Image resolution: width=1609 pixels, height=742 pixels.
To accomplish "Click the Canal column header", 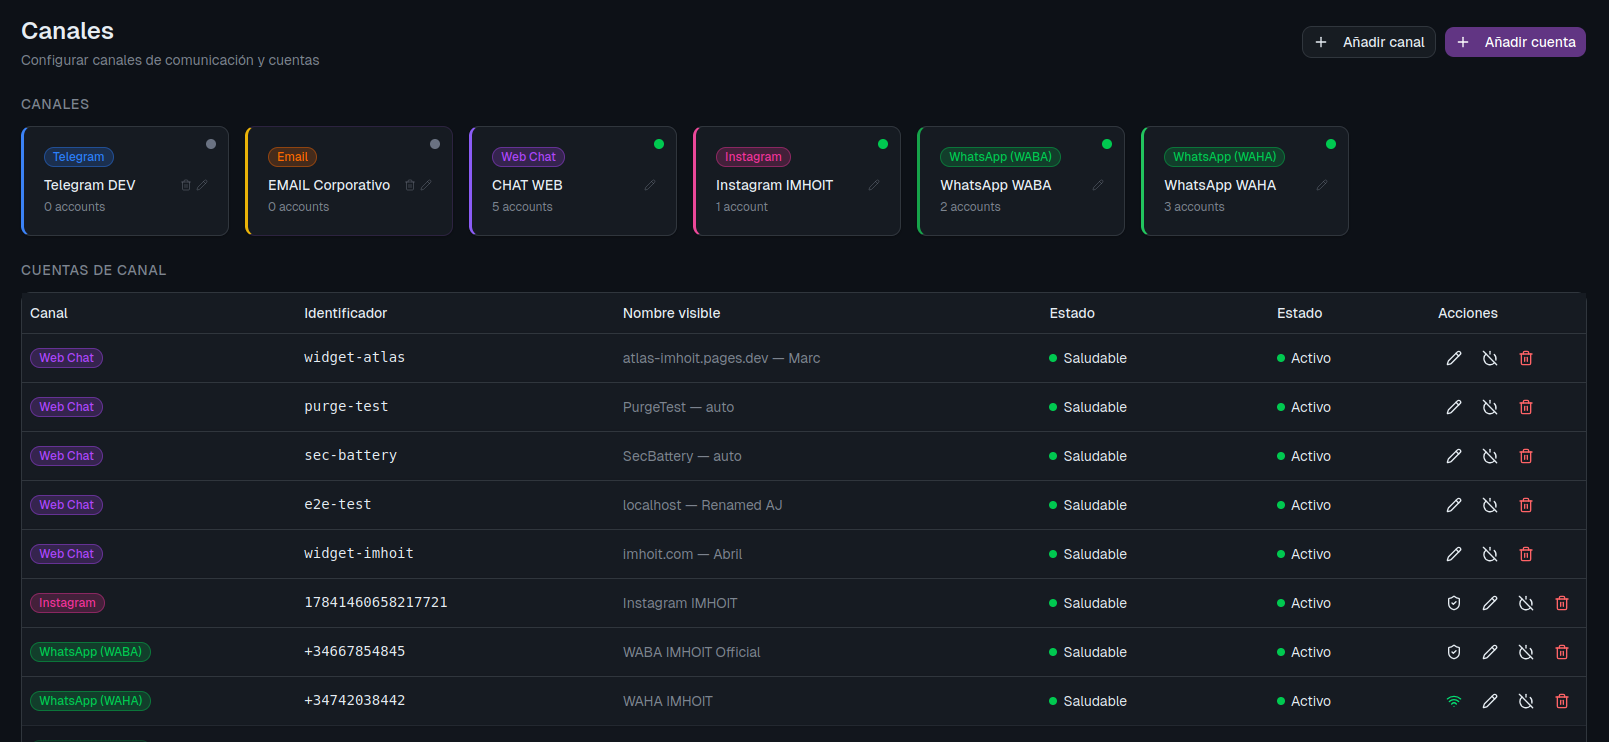I will click(x=49, y=313).
